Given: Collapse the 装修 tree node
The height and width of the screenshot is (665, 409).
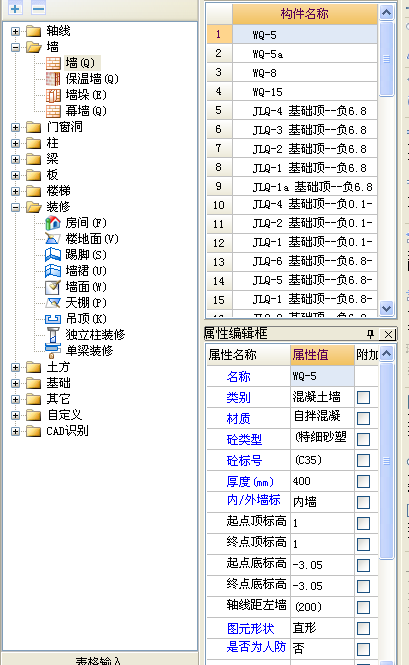Looking at the screenshot, I should (15, 207).
